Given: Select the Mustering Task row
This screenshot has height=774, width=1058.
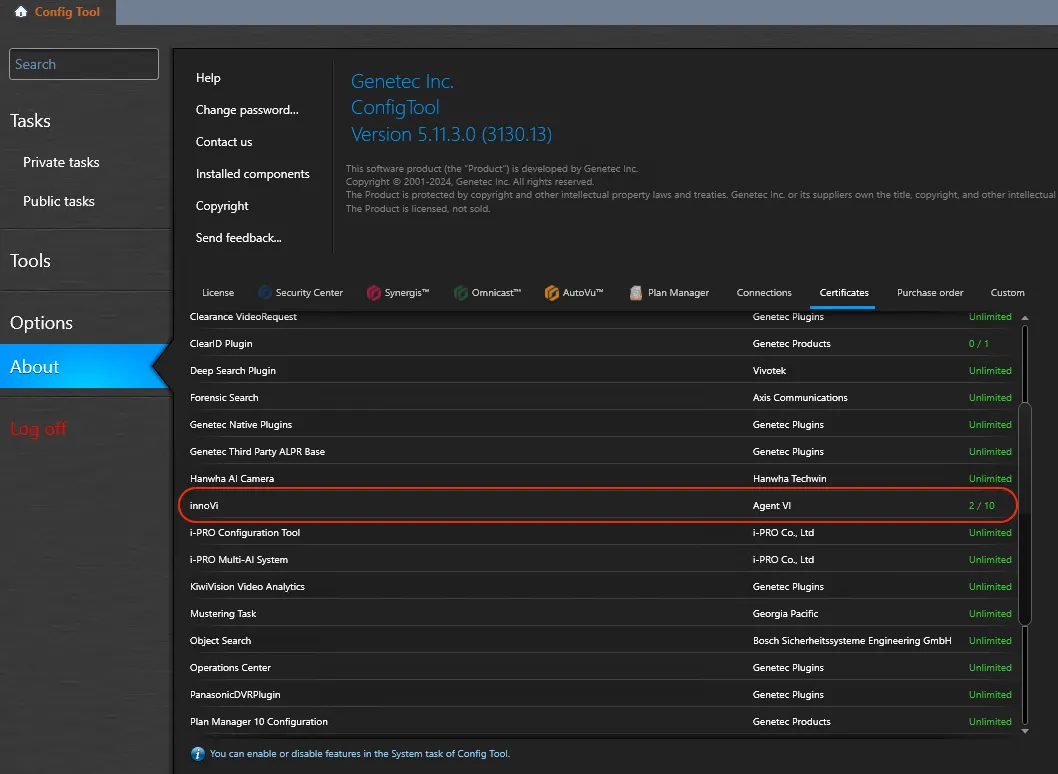Looking at the screenshot, I should click(601, 613).
